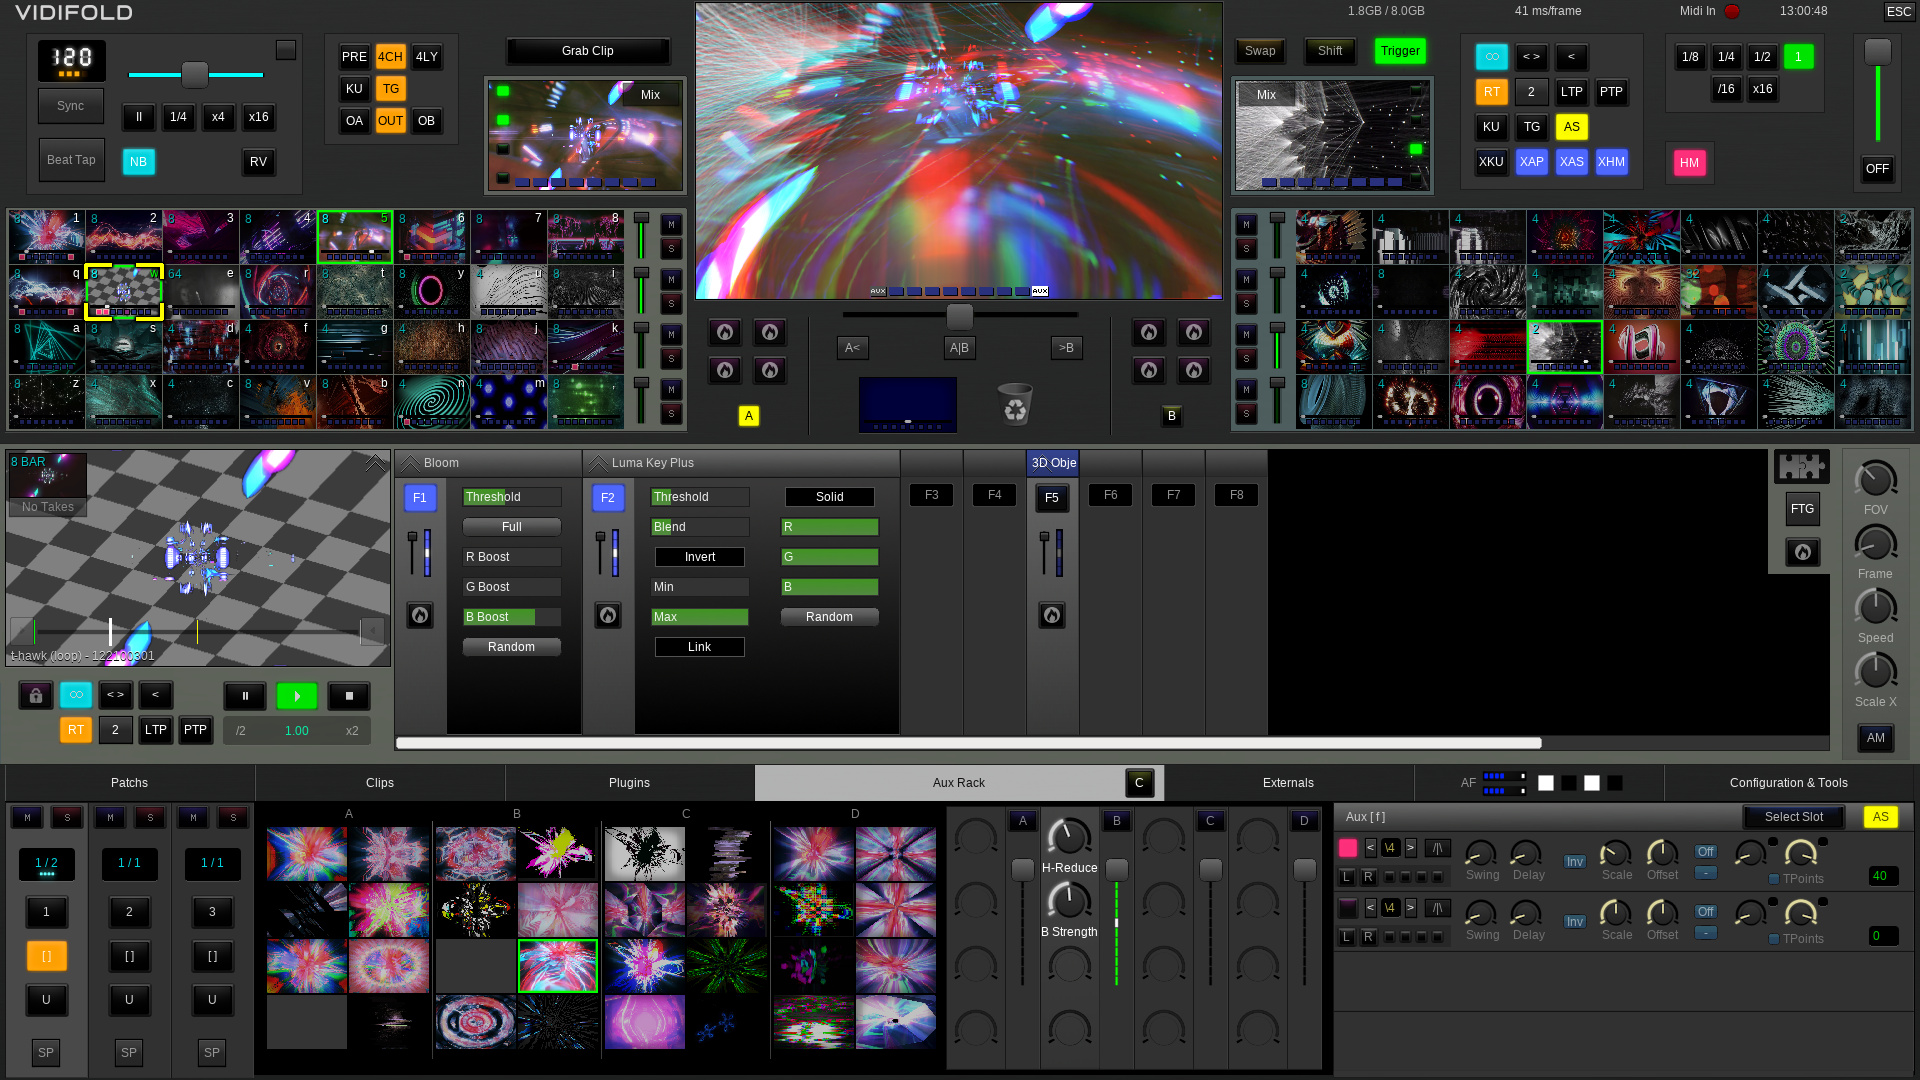Click the flame icon in Bloom F1 strip
This screenshot has height=1080, width=1920.
point(420,615)
